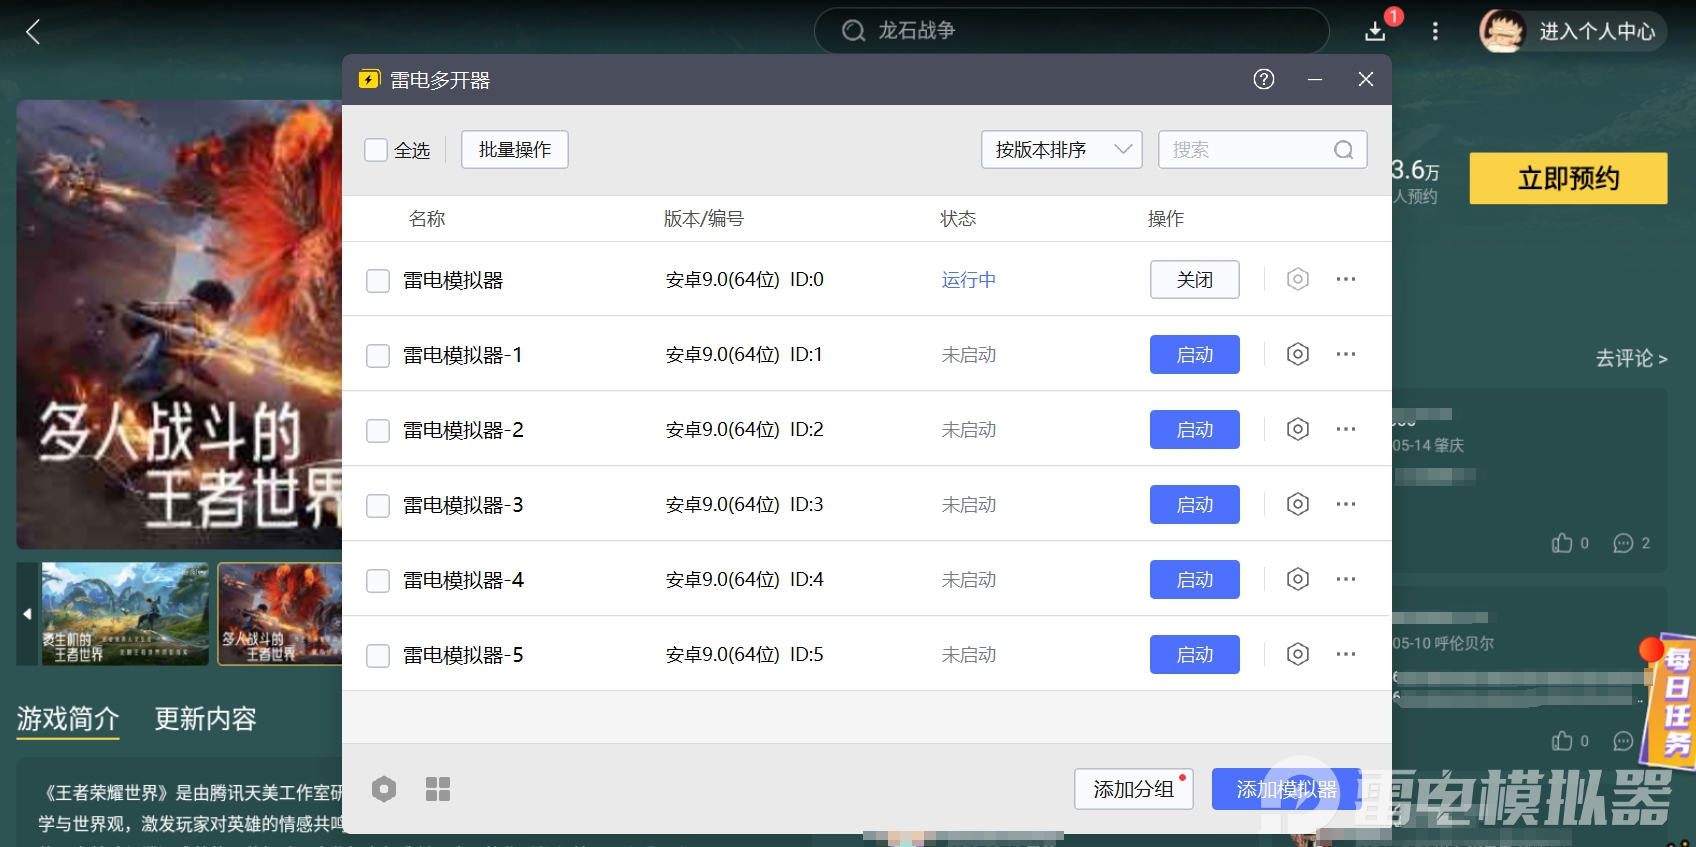
Task: Select the 雷电模拟器-4 checkbox
Action: 378,581
